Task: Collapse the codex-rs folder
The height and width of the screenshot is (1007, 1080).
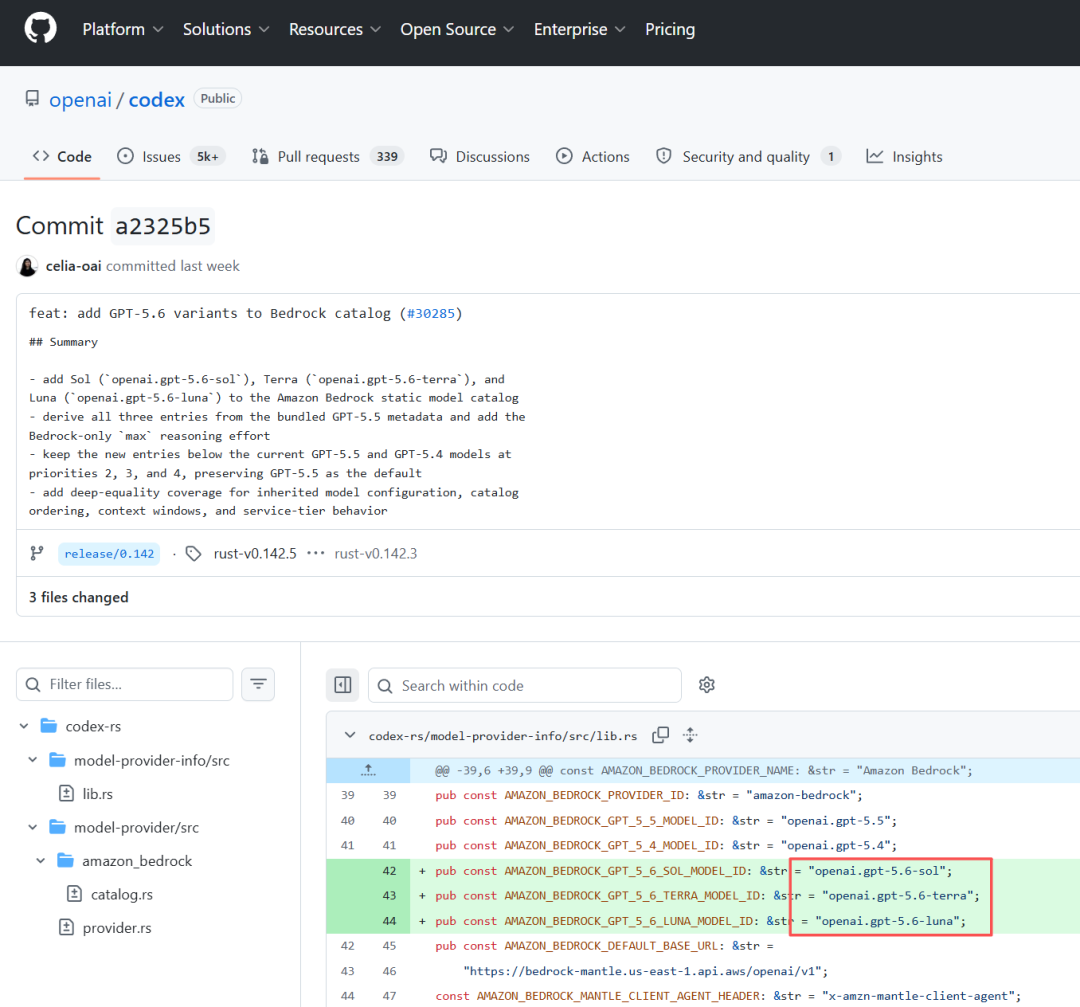Action: coord(24,726)
